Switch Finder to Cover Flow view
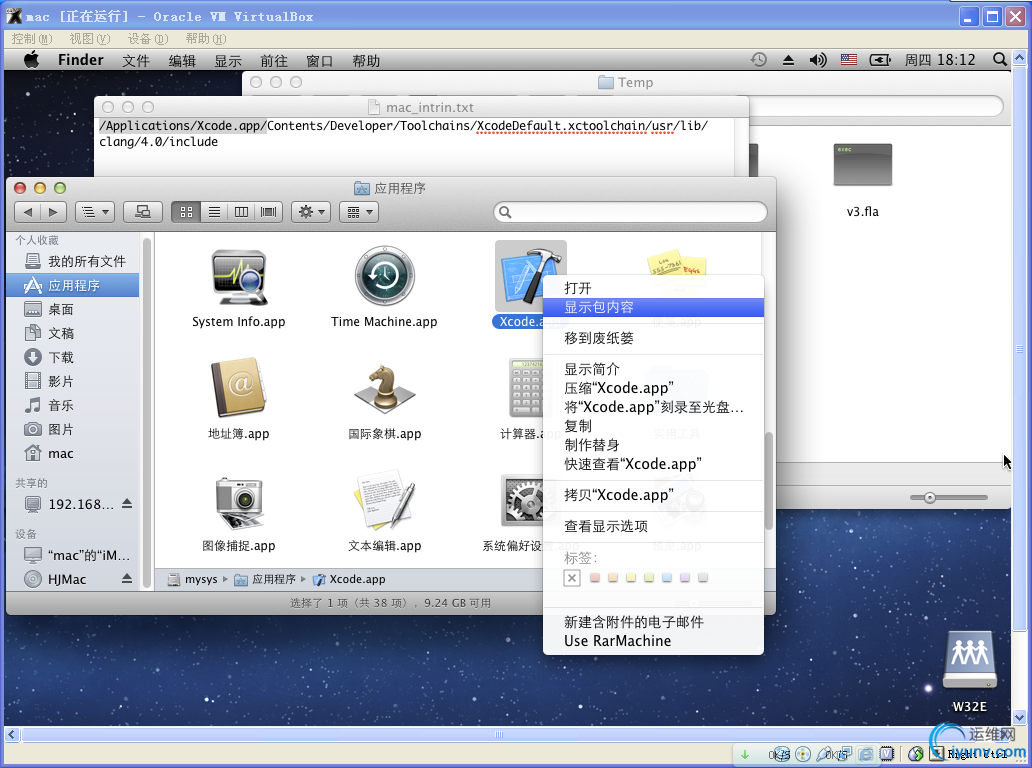This screenshot has height=768, width=1032. pos(269,212)
